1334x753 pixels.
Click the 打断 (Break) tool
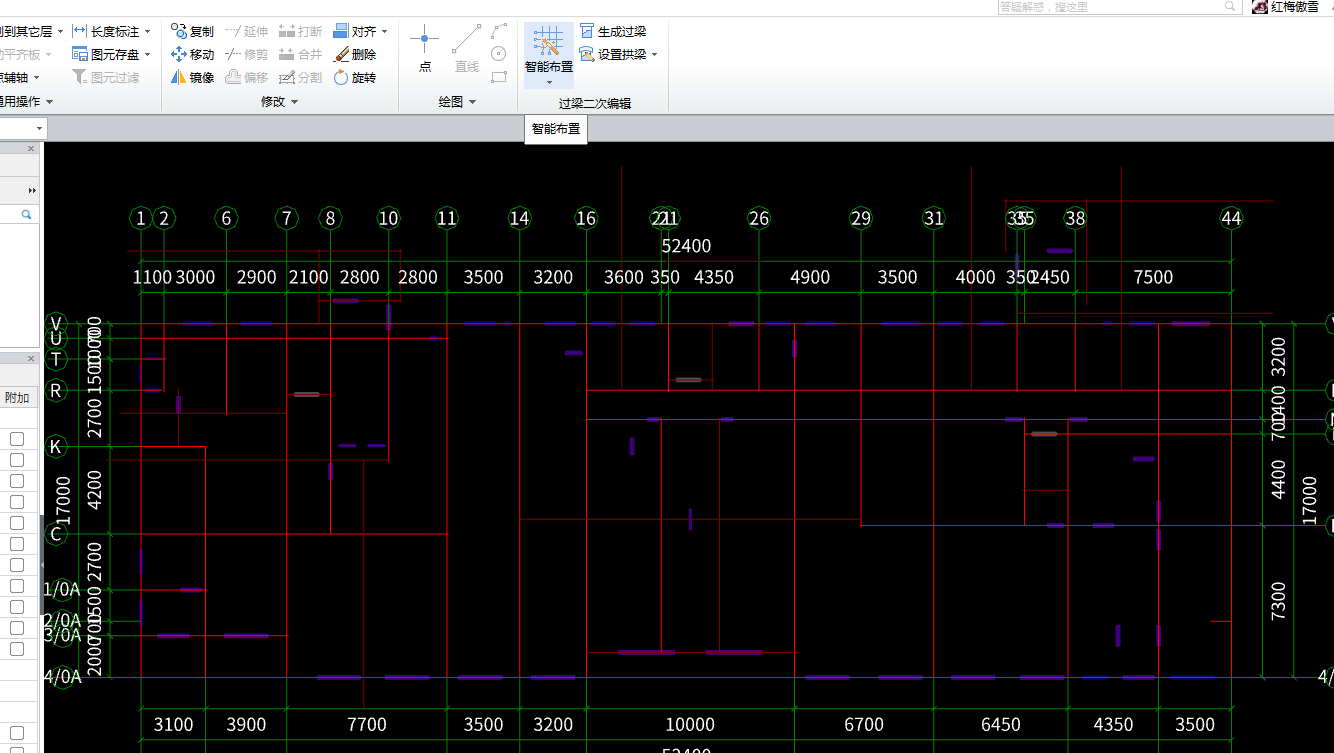point(300,32)
